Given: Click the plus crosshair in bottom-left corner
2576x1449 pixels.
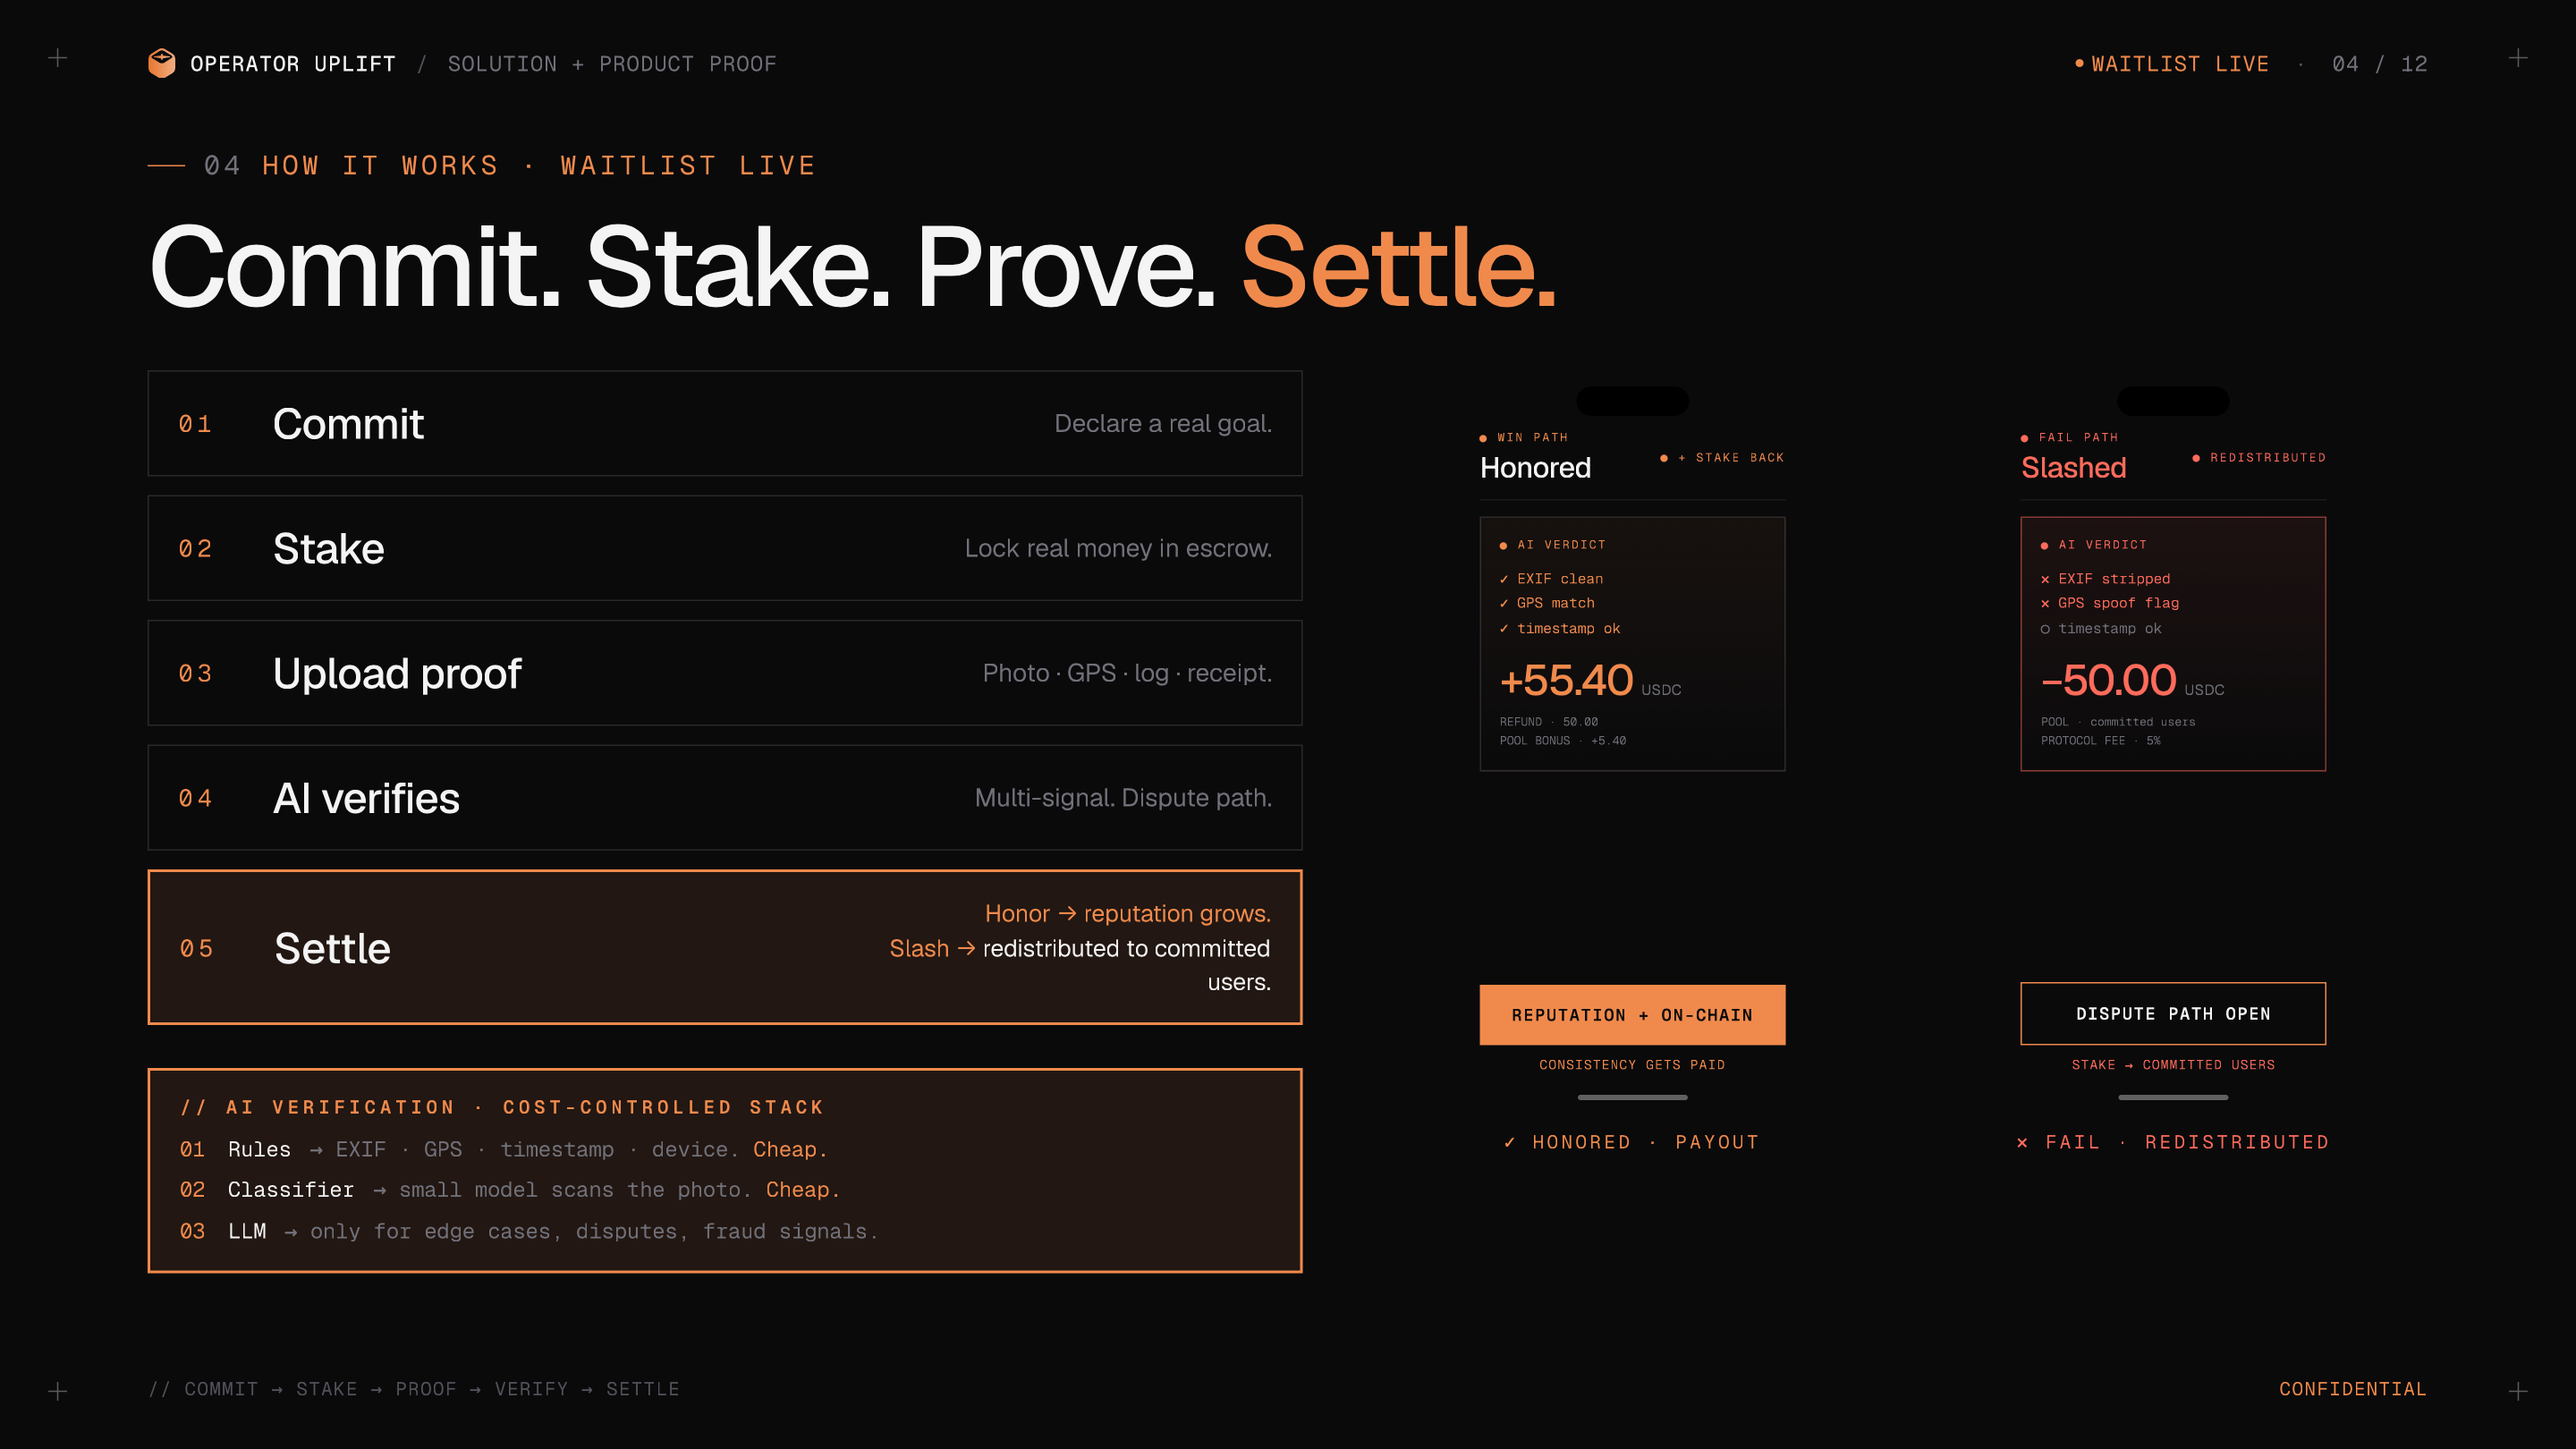Looking at the screenshot, I should click(58, 1391).
